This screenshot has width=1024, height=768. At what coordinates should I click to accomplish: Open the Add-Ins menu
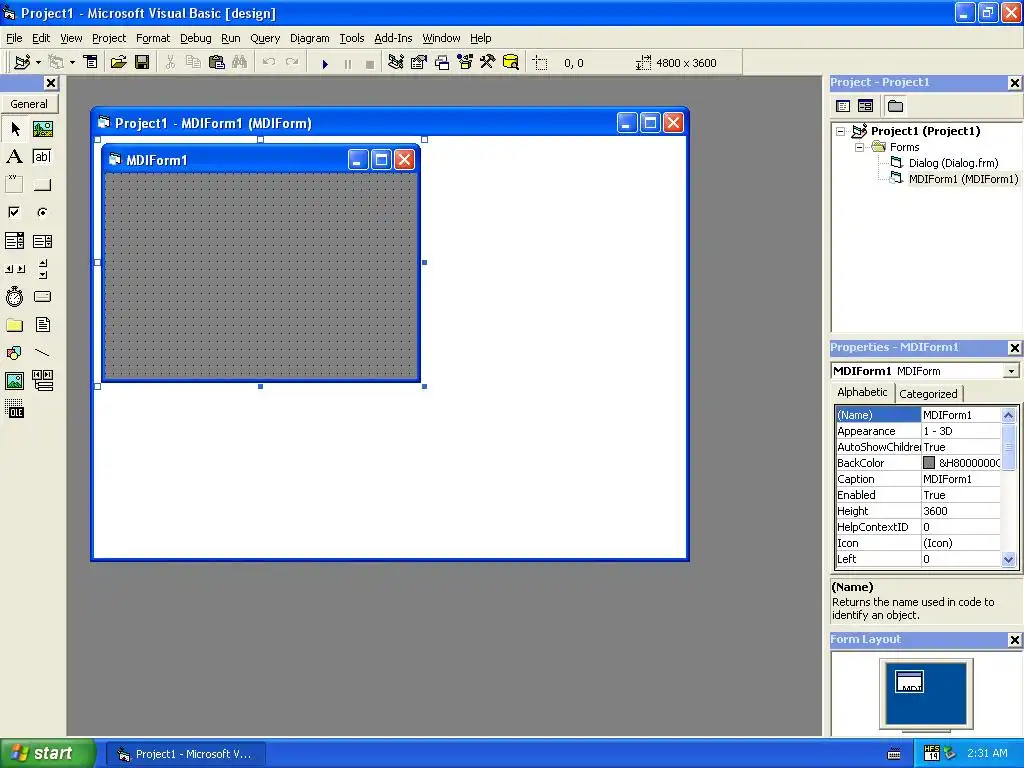(x=392, y=38)
